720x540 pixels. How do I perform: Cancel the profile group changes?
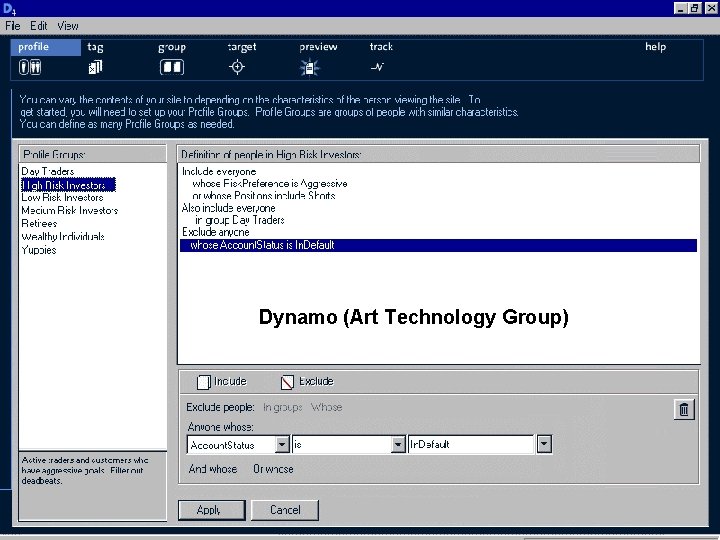pos(285,510)
